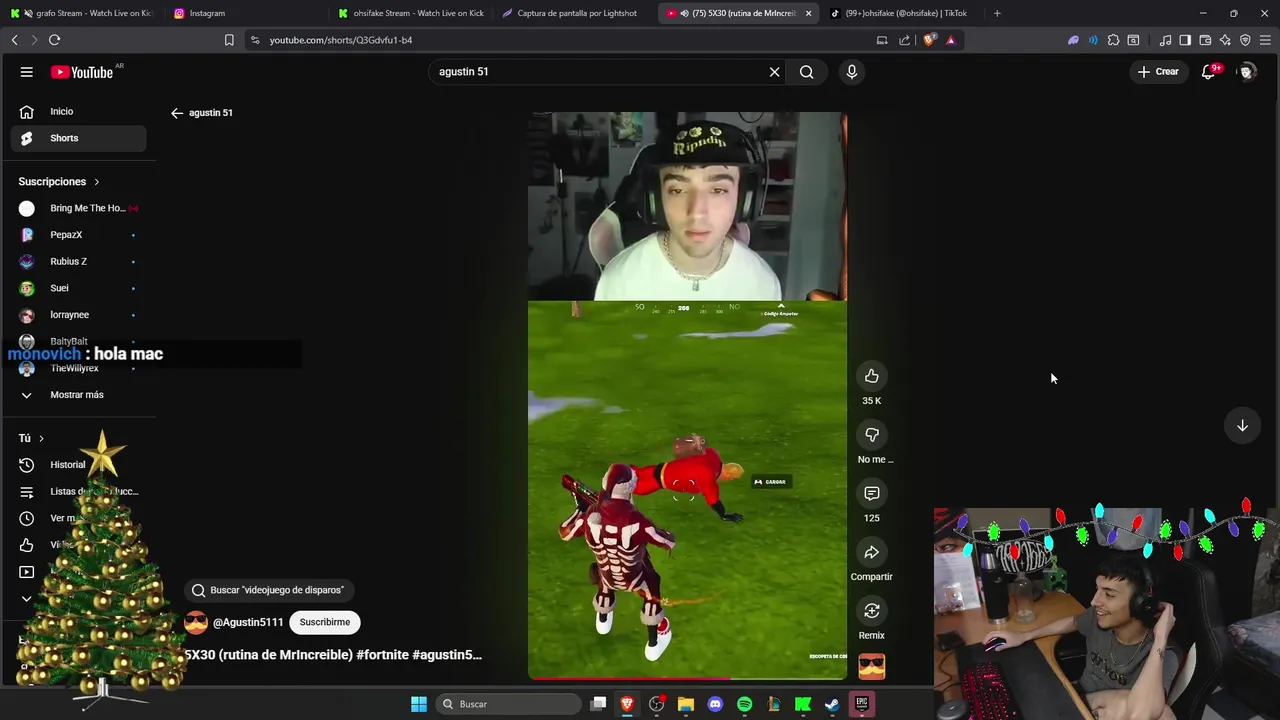Open Spotify from the taskbar

(744, 704)
